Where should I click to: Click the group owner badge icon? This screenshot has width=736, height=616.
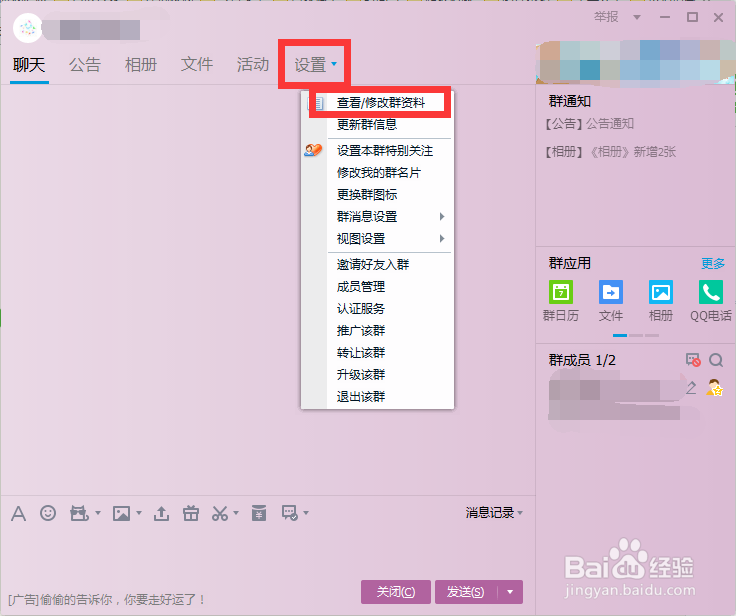click(714, 388)
